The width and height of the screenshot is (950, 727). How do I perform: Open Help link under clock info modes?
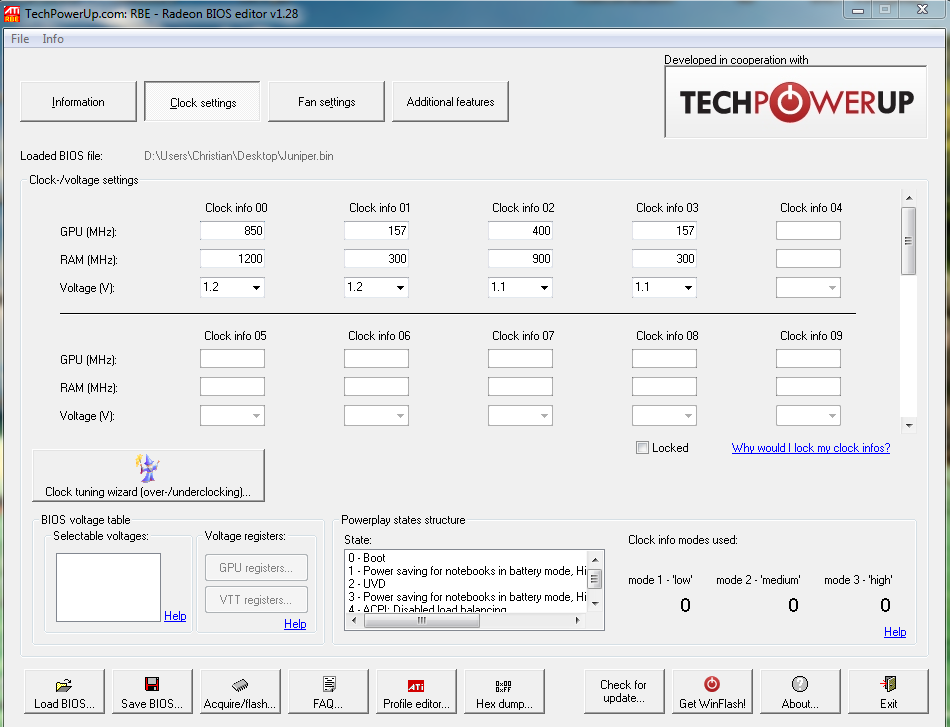tap(895, 632)
